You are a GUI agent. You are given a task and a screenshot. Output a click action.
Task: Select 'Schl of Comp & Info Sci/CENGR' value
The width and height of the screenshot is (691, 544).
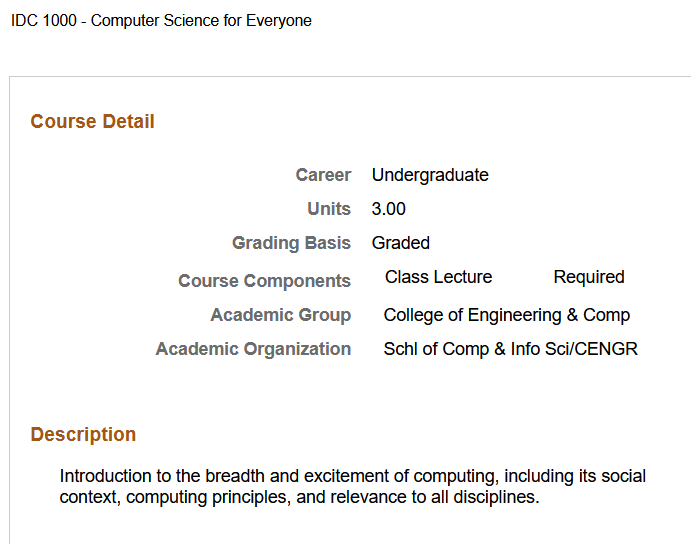coord(510,349)
